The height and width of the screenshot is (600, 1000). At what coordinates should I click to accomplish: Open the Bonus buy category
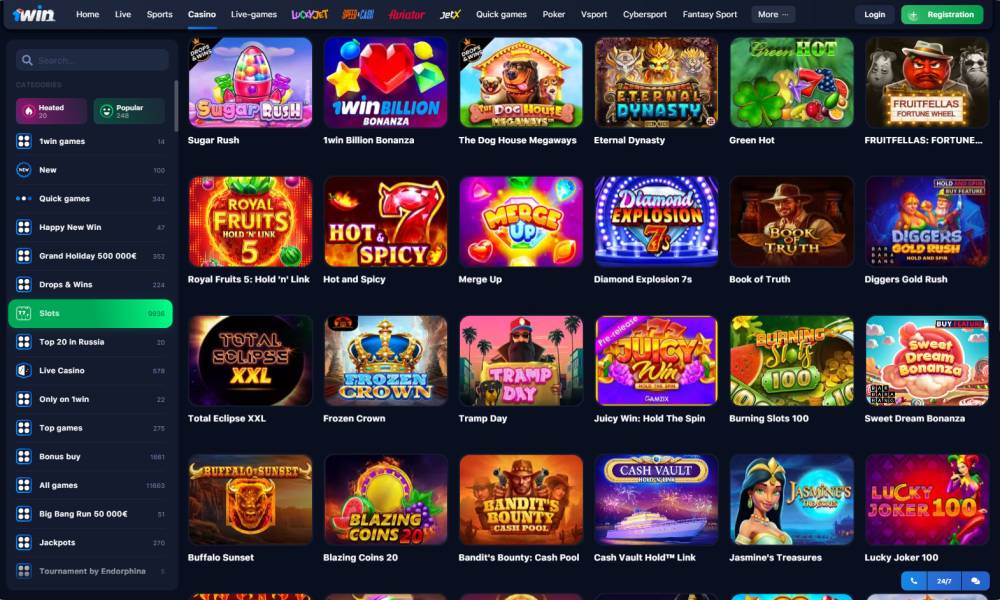tap(91, 457)
